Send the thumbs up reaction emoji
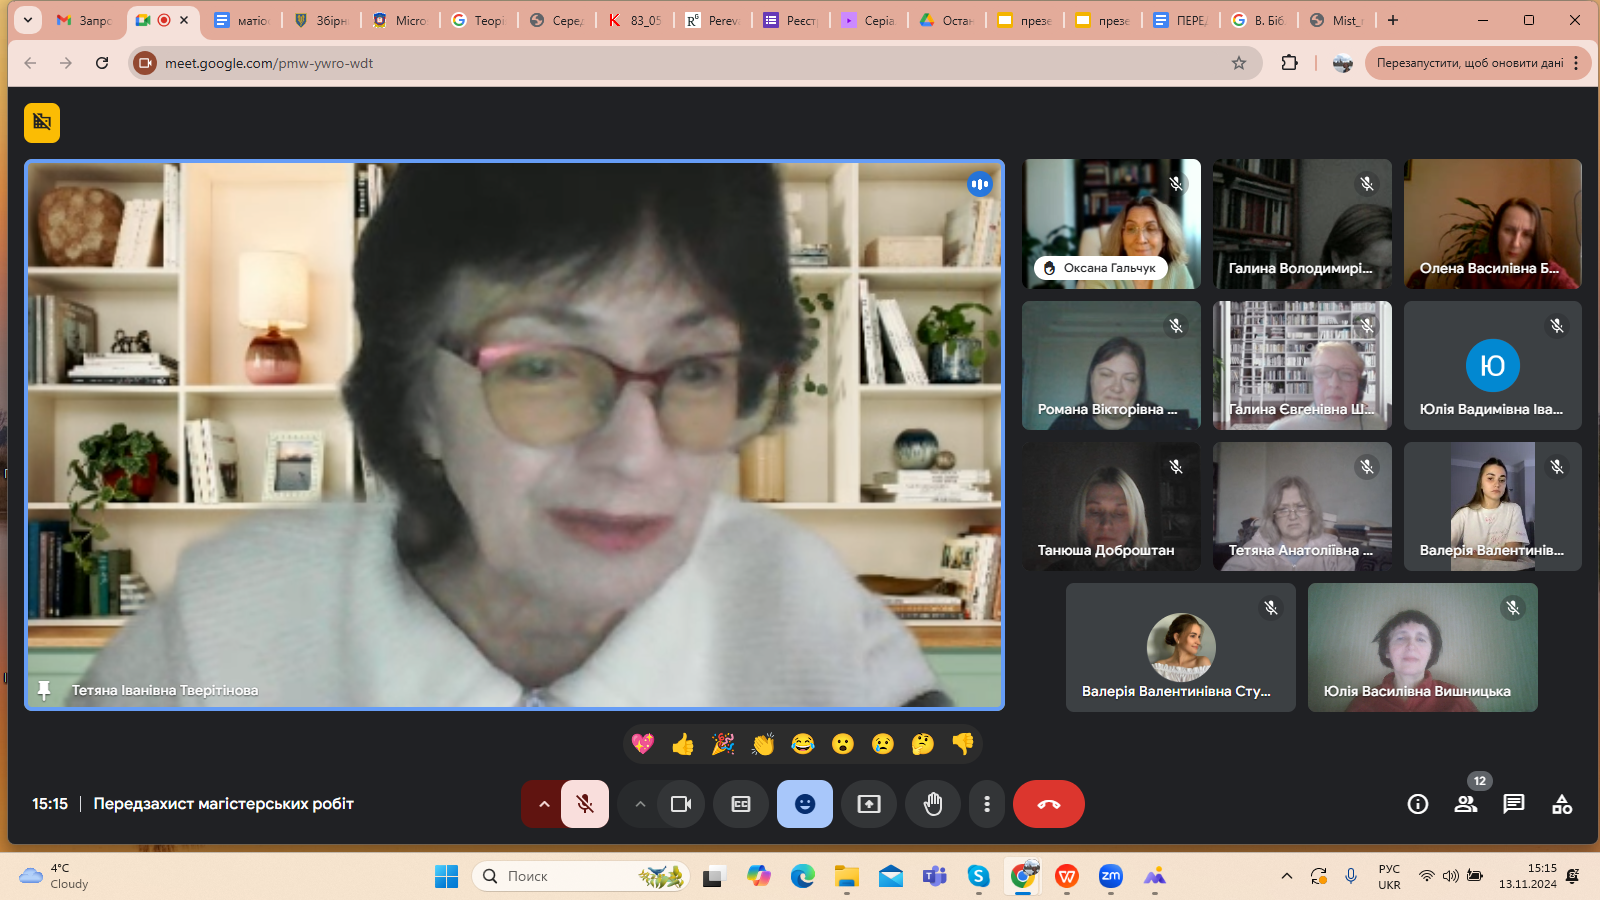The height and width of the screenshot is (900, 1600). pos(683,744)
